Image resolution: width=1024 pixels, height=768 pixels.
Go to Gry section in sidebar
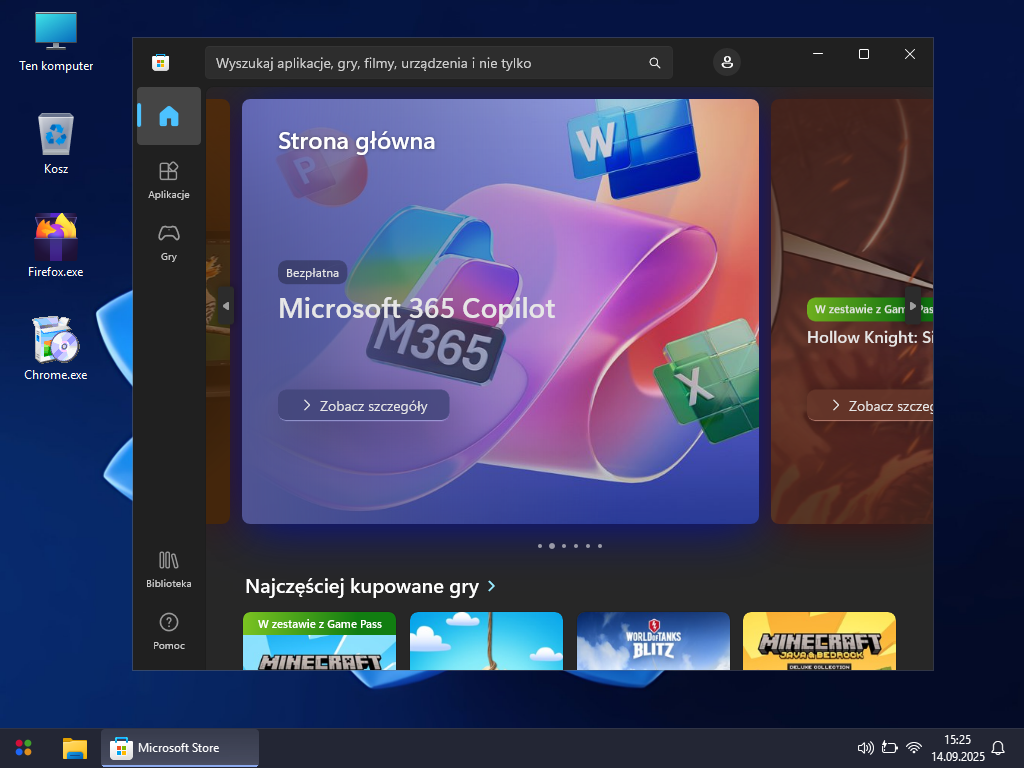point(169,241)
